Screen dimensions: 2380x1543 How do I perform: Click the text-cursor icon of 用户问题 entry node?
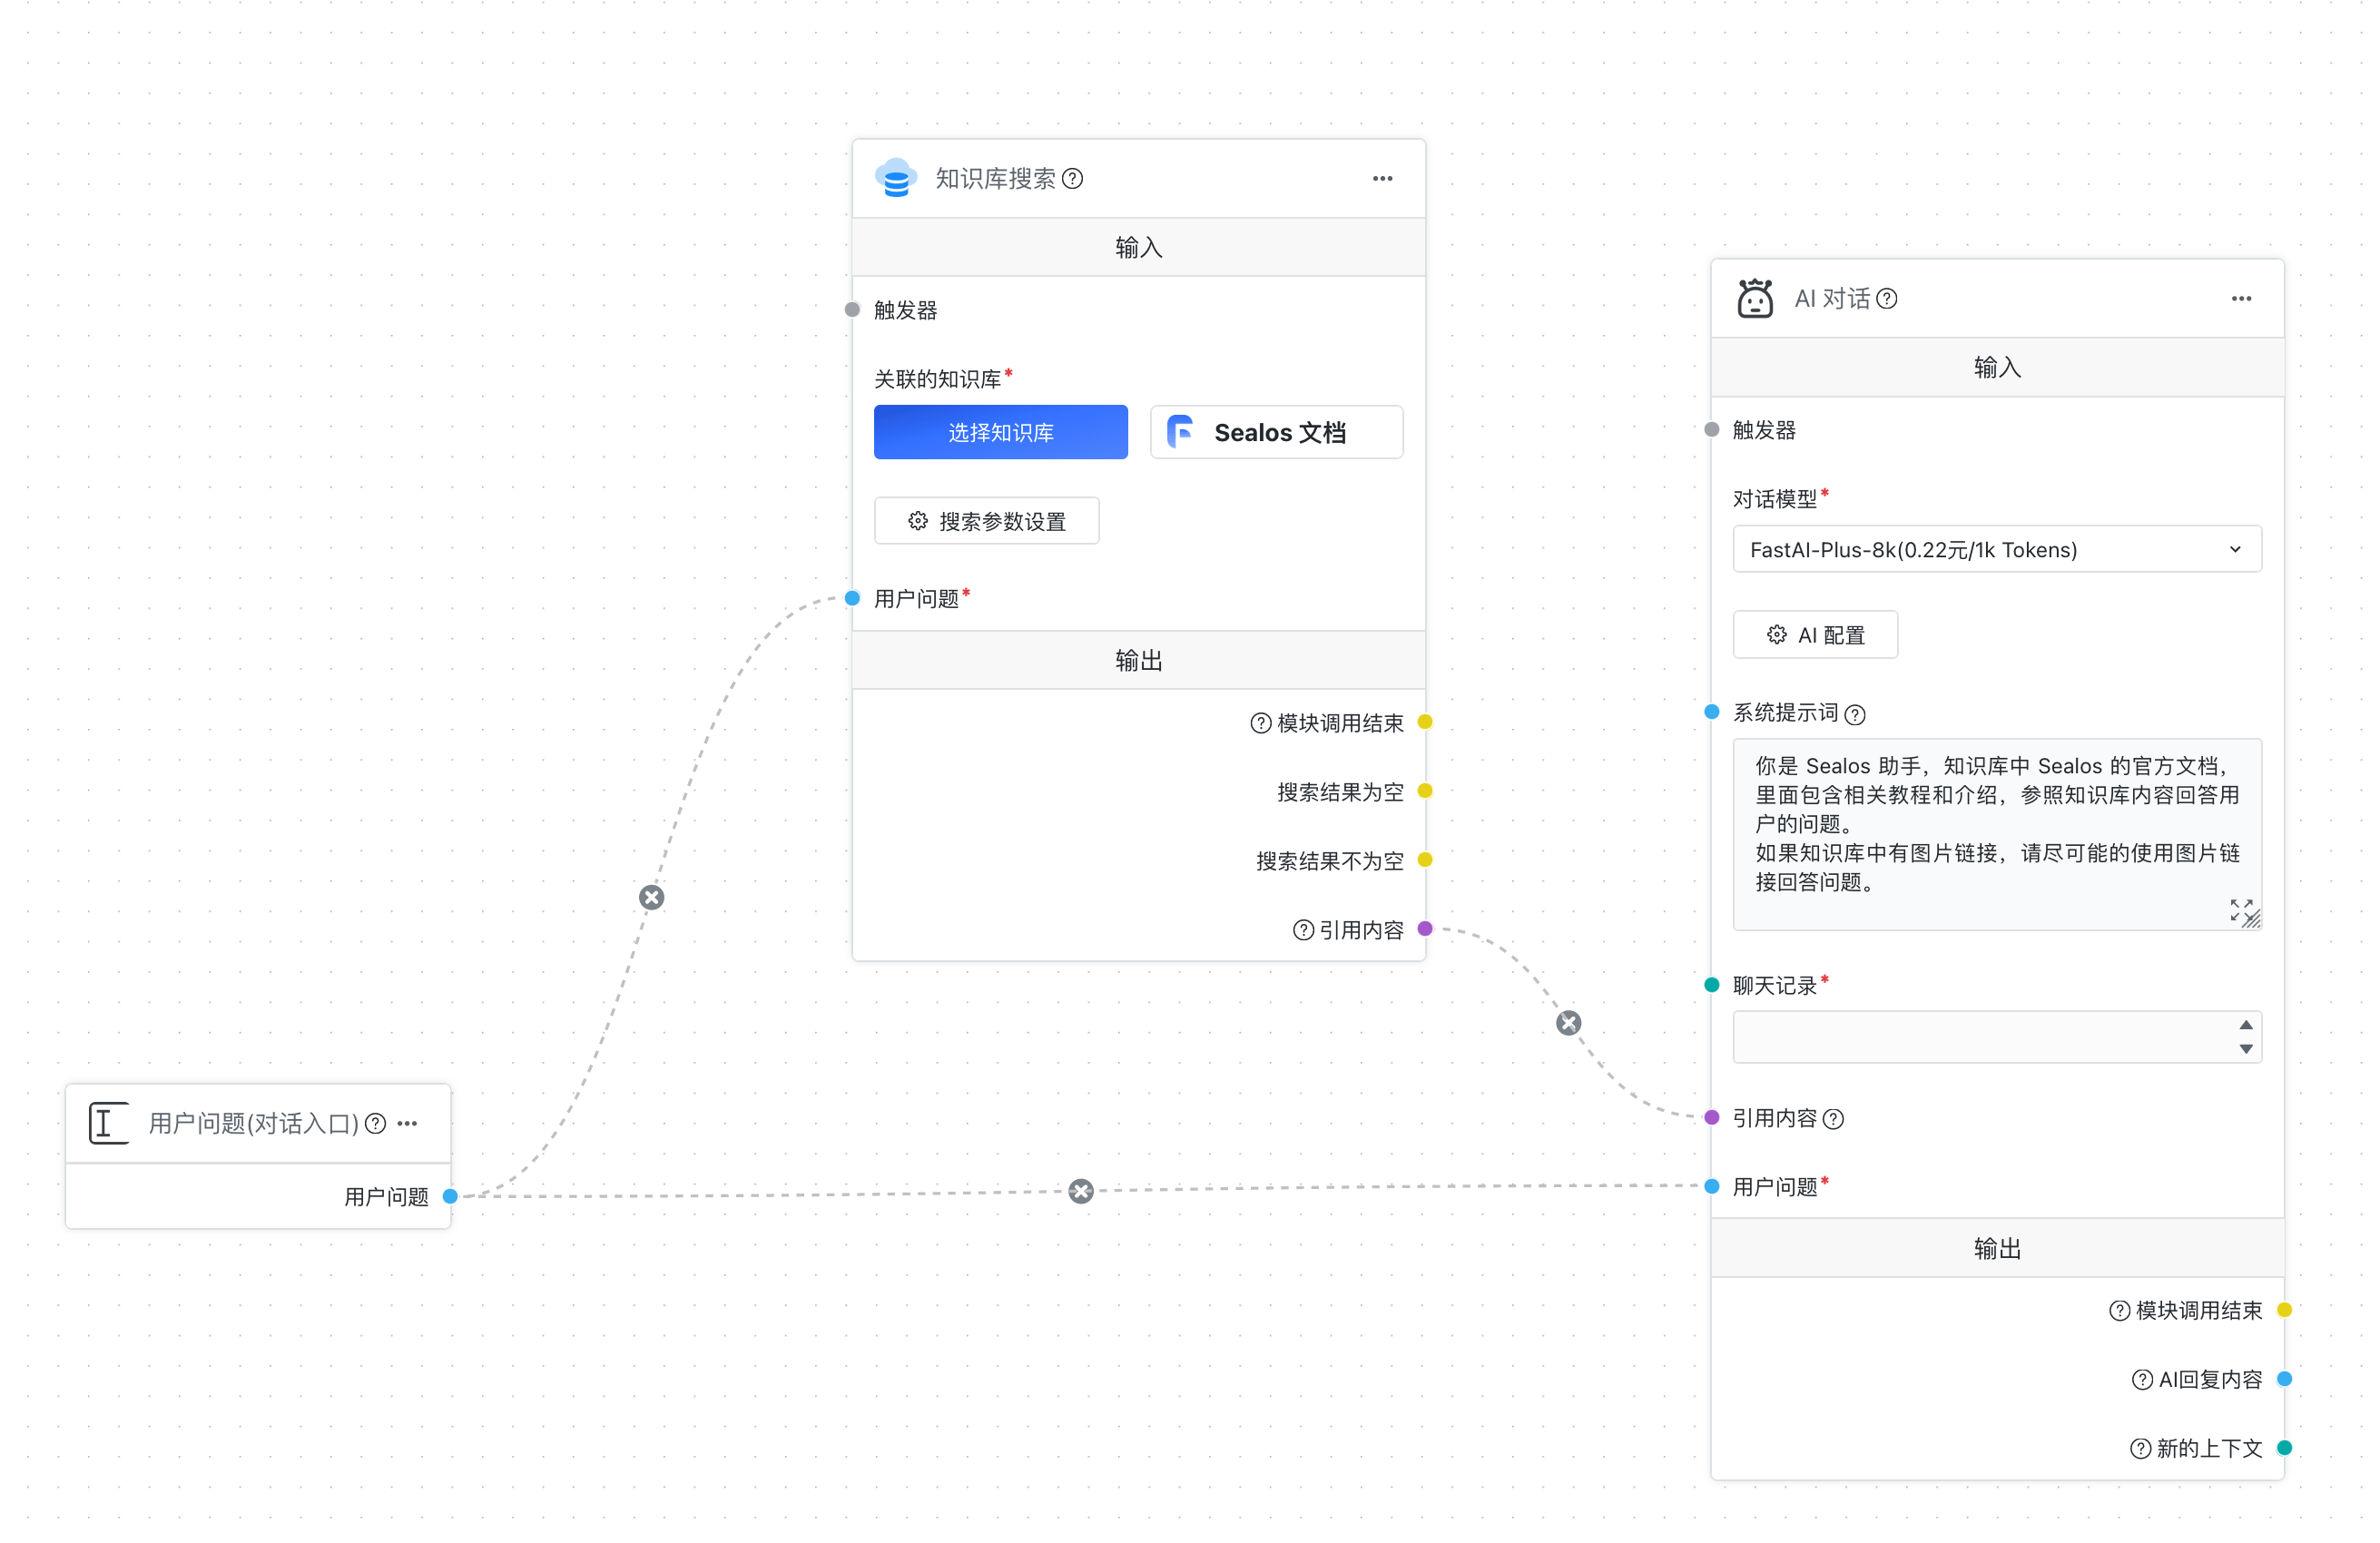tap(108, 1122)
